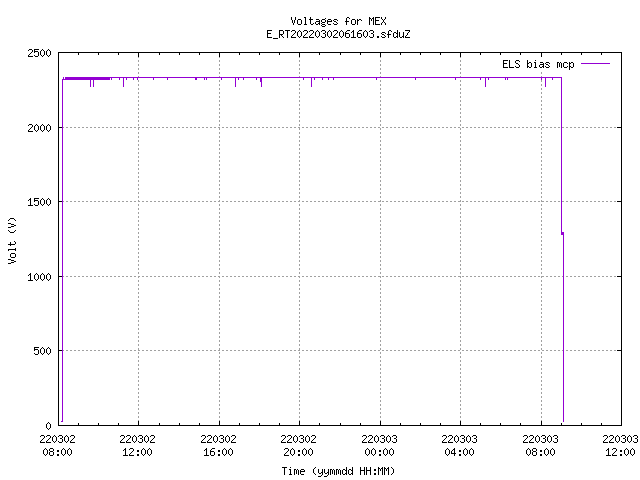Click x-axis label 220302 16:00
This screenshot has height=480, width=640.
pyautogui.click(x=218, y=446)
